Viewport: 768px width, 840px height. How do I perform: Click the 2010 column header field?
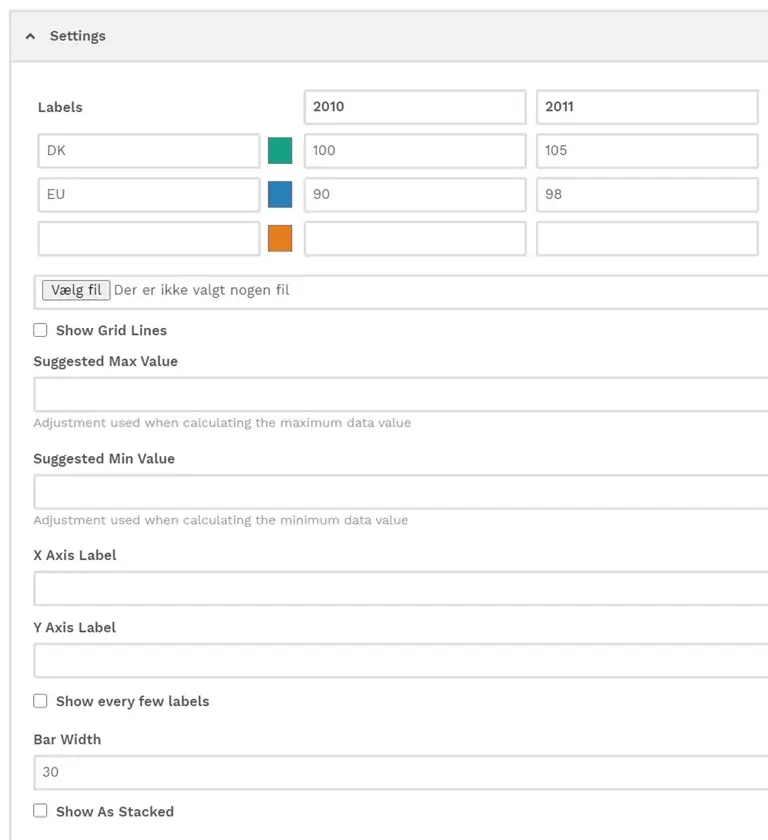tap(415, 107)
